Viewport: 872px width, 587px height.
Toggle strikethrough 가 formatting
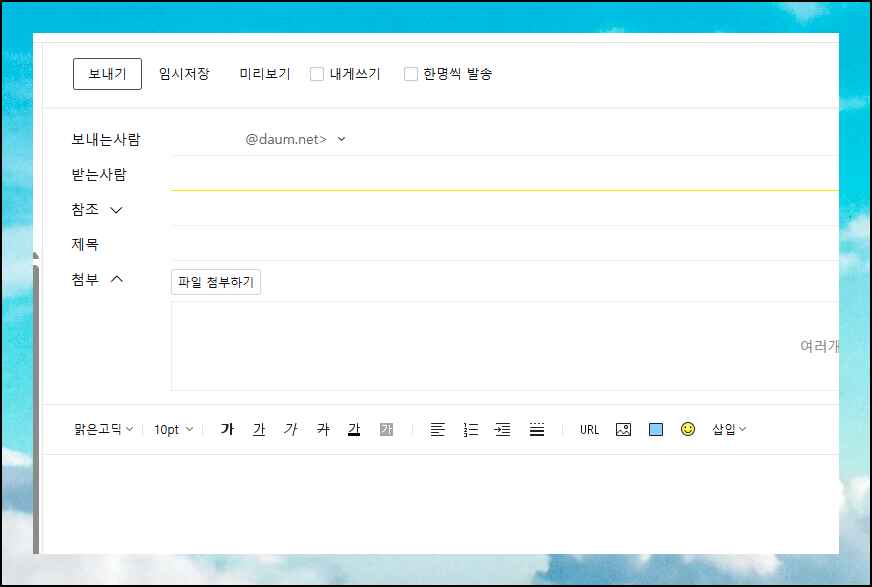(x=323, y=429)
